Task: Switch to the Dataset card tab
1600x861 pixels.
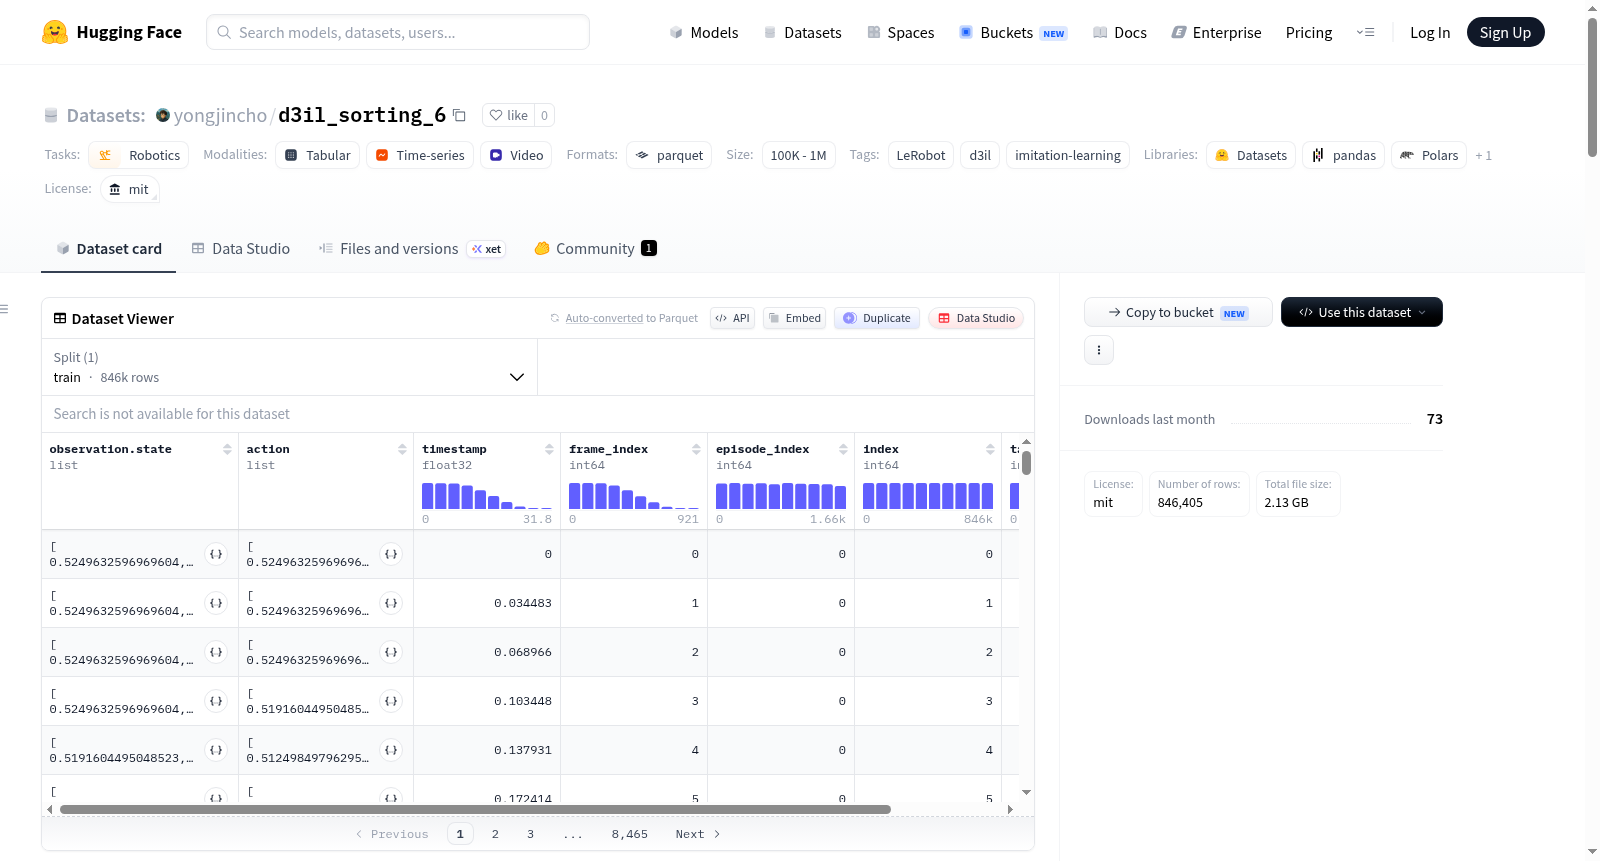Action: 109,249
